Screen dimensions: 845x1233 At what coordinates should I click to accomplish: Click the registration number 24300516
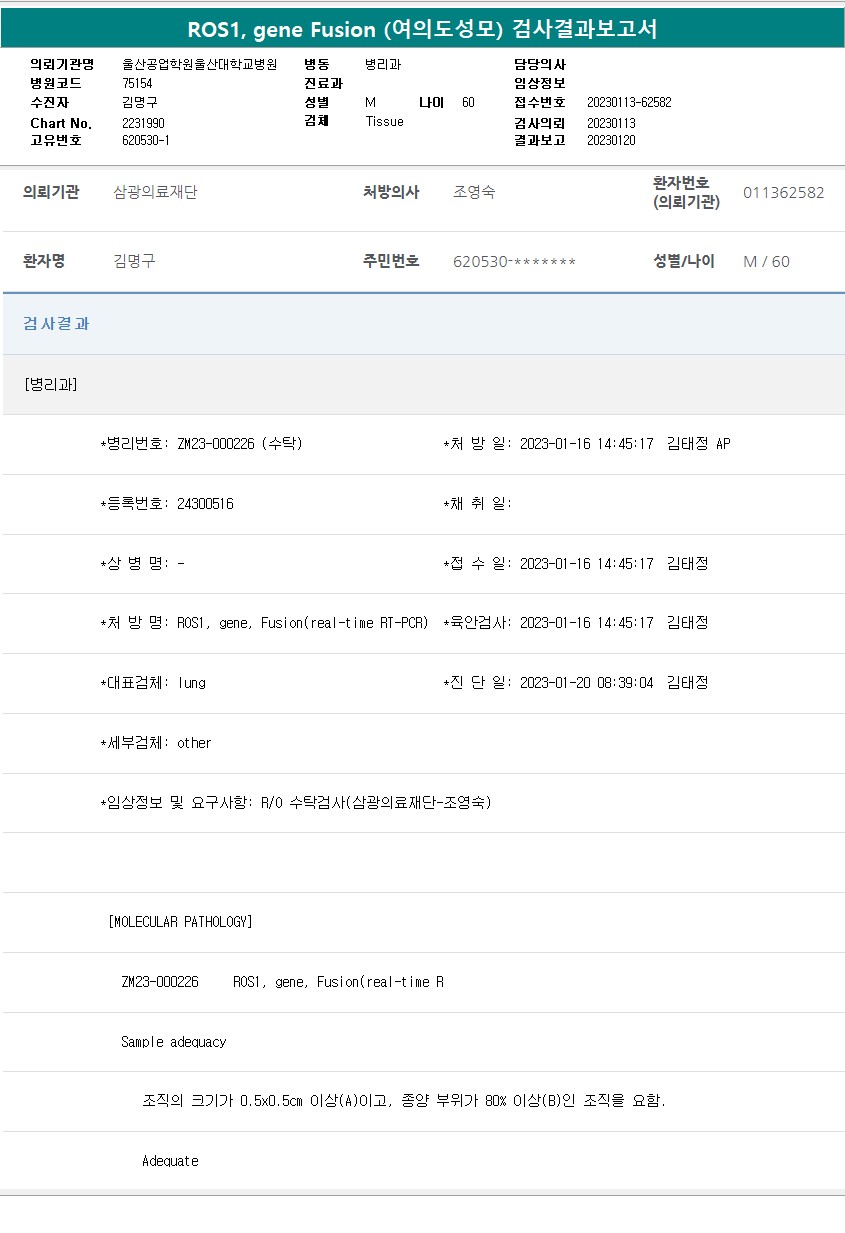pos(205,504)
